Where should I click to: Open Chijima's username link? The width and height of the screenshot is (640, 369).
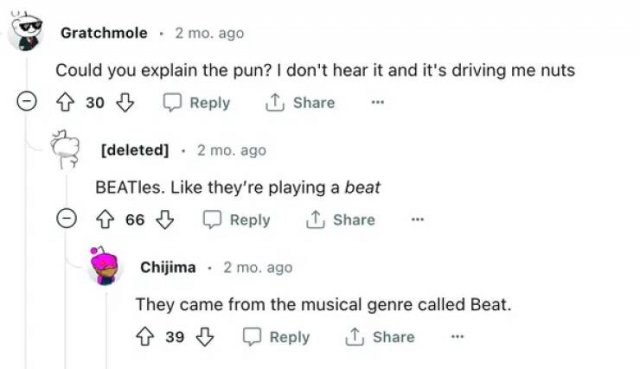(168, 267)
